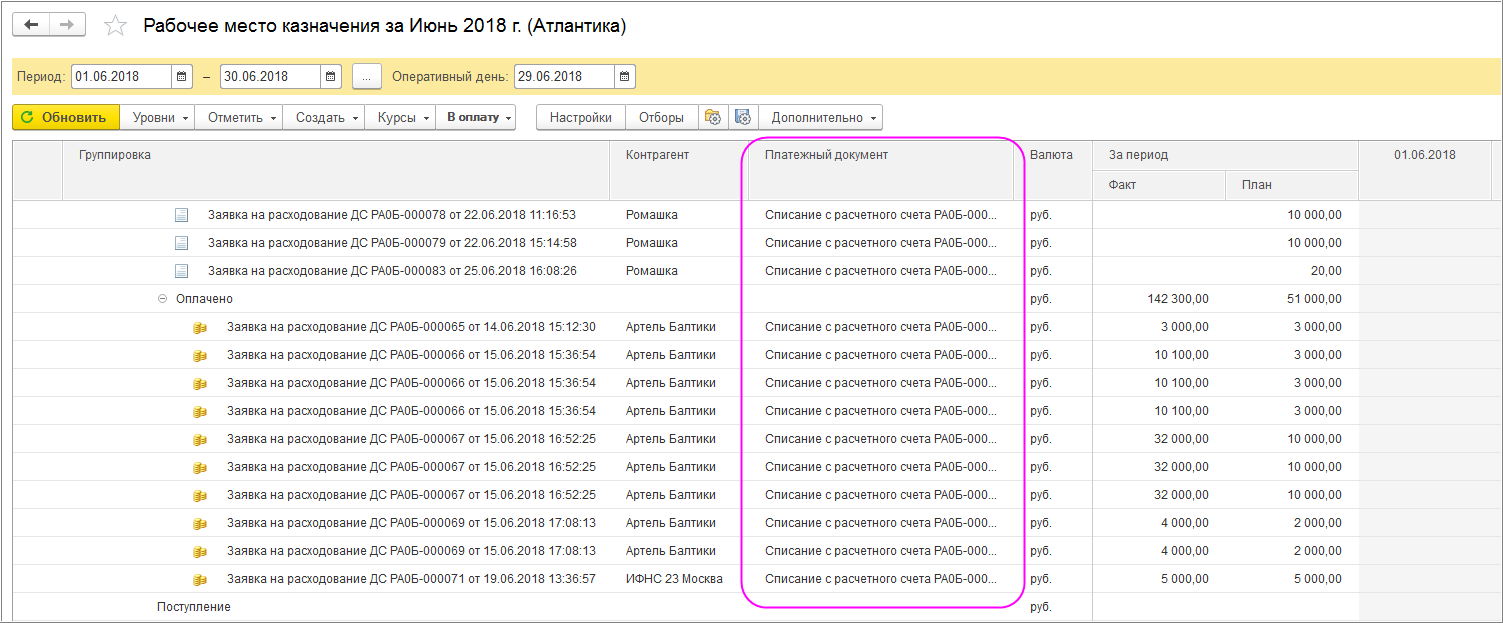This screenshot has height=623, width=1503.
Task: Click руб. currency in the Поступление row
Action: pyautogui.click(x=1041, y=607)
